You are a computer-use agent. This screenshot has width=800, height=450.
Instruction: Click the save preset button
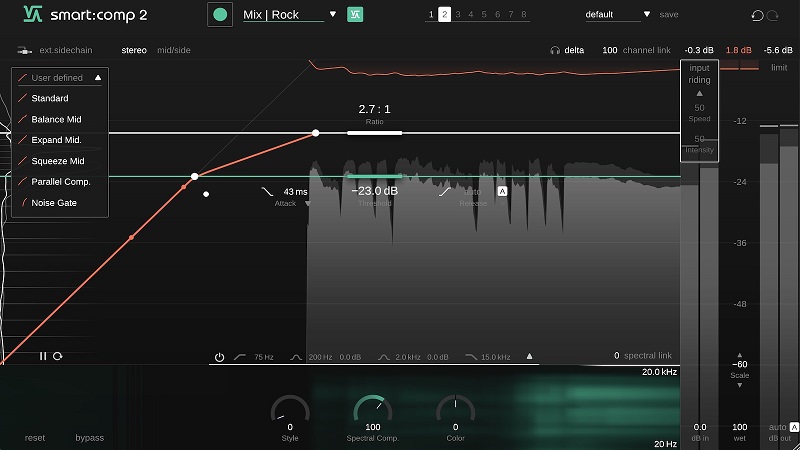click(x=669, y=14)
